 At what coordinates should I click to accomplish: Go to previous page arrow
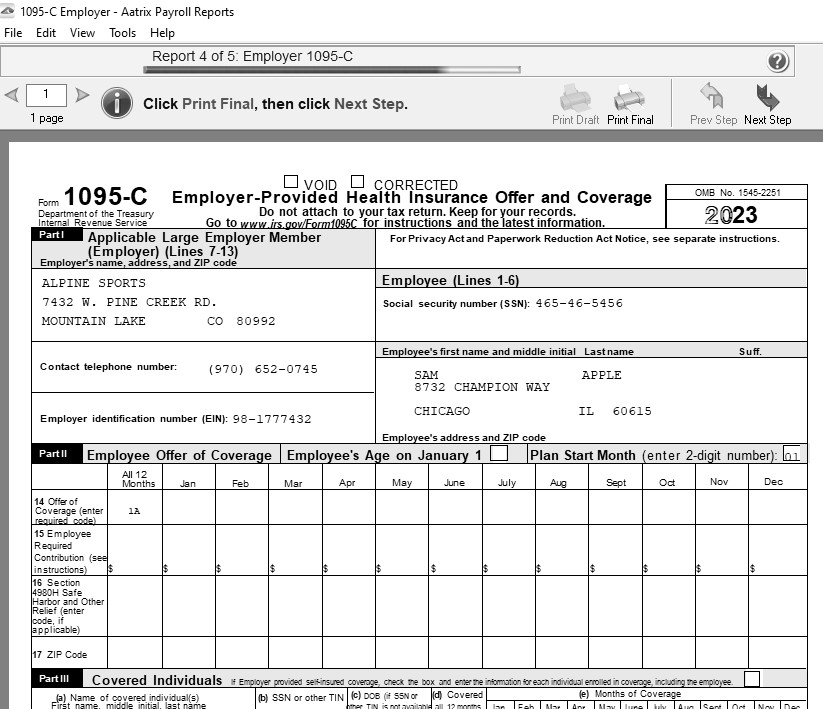coord(12,95)
